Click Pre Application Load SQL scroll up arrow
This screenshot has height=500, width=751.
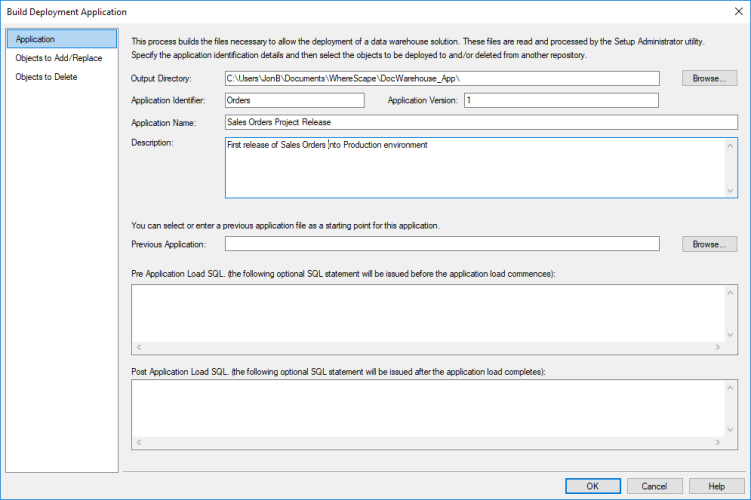click(x=730, y=293)
